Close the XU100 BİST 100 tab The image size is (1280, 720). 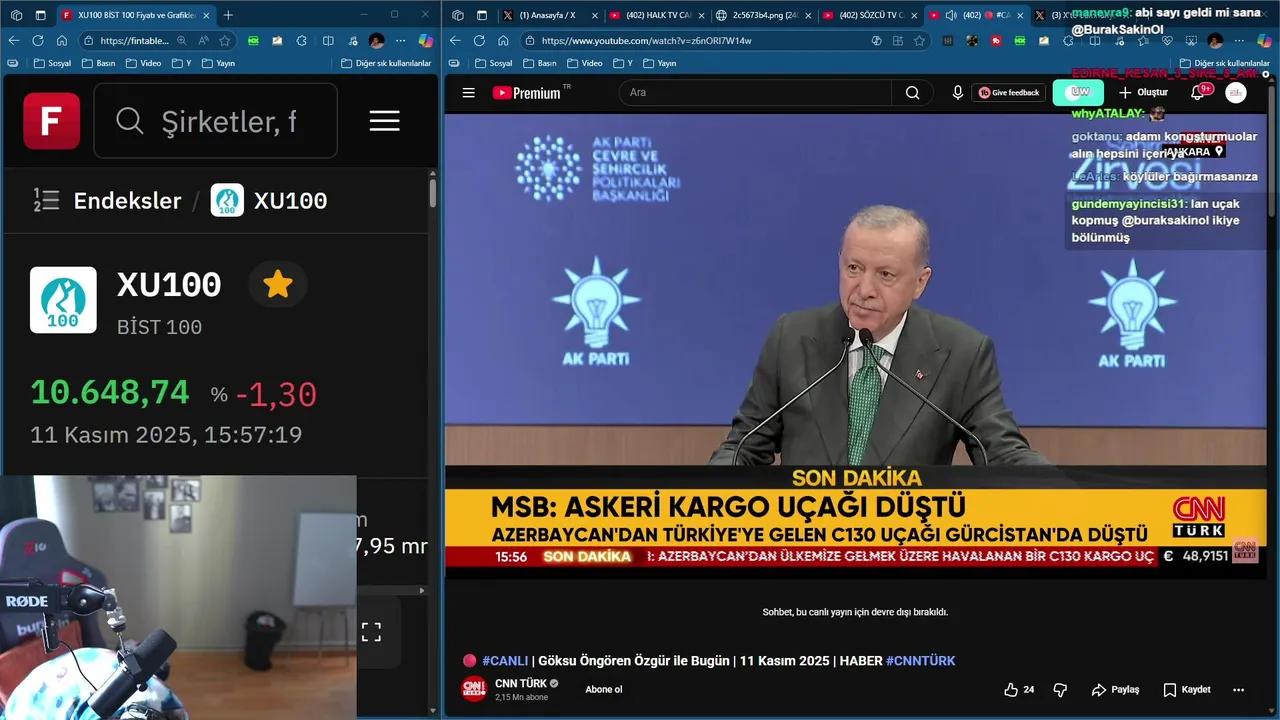click(x=206, y=15)
